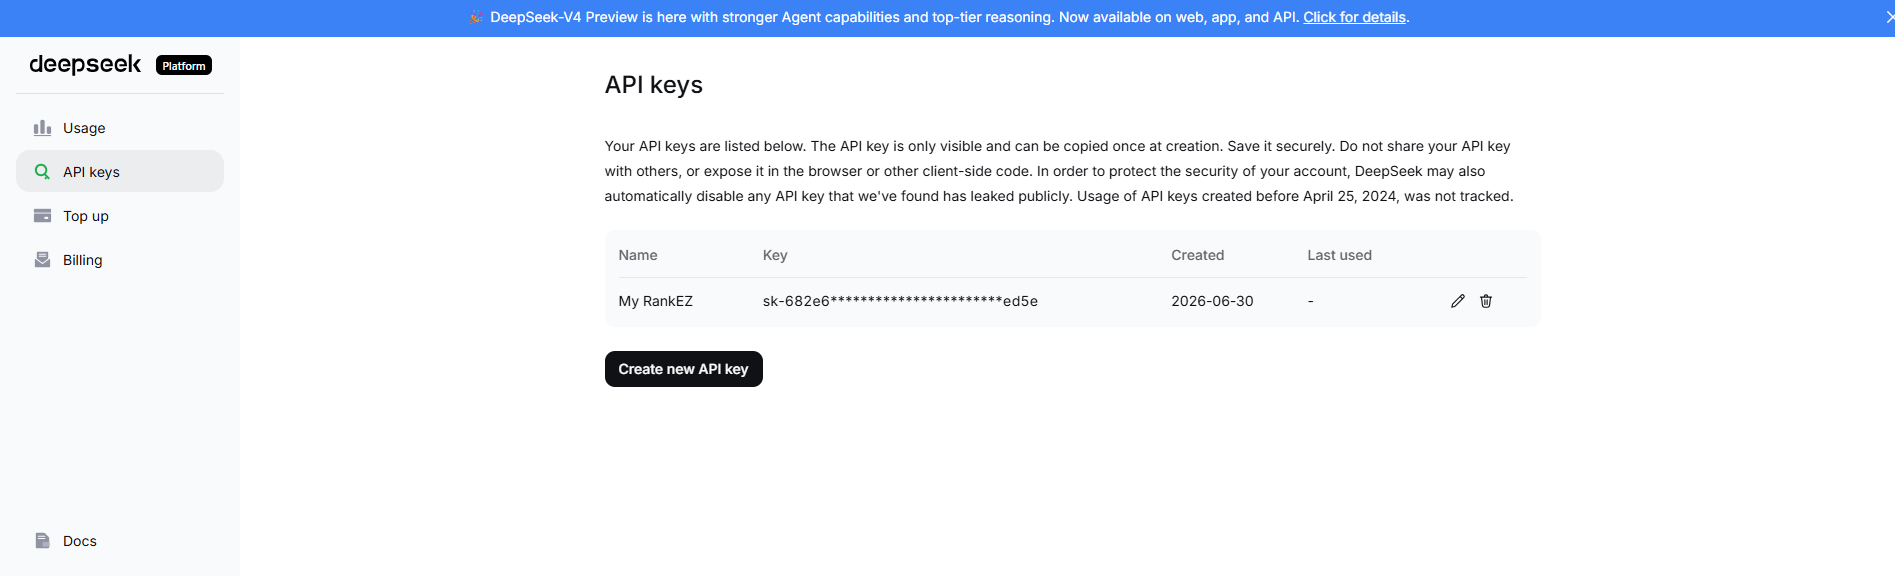Click the party popper banner icon

[x=476, y=17]
